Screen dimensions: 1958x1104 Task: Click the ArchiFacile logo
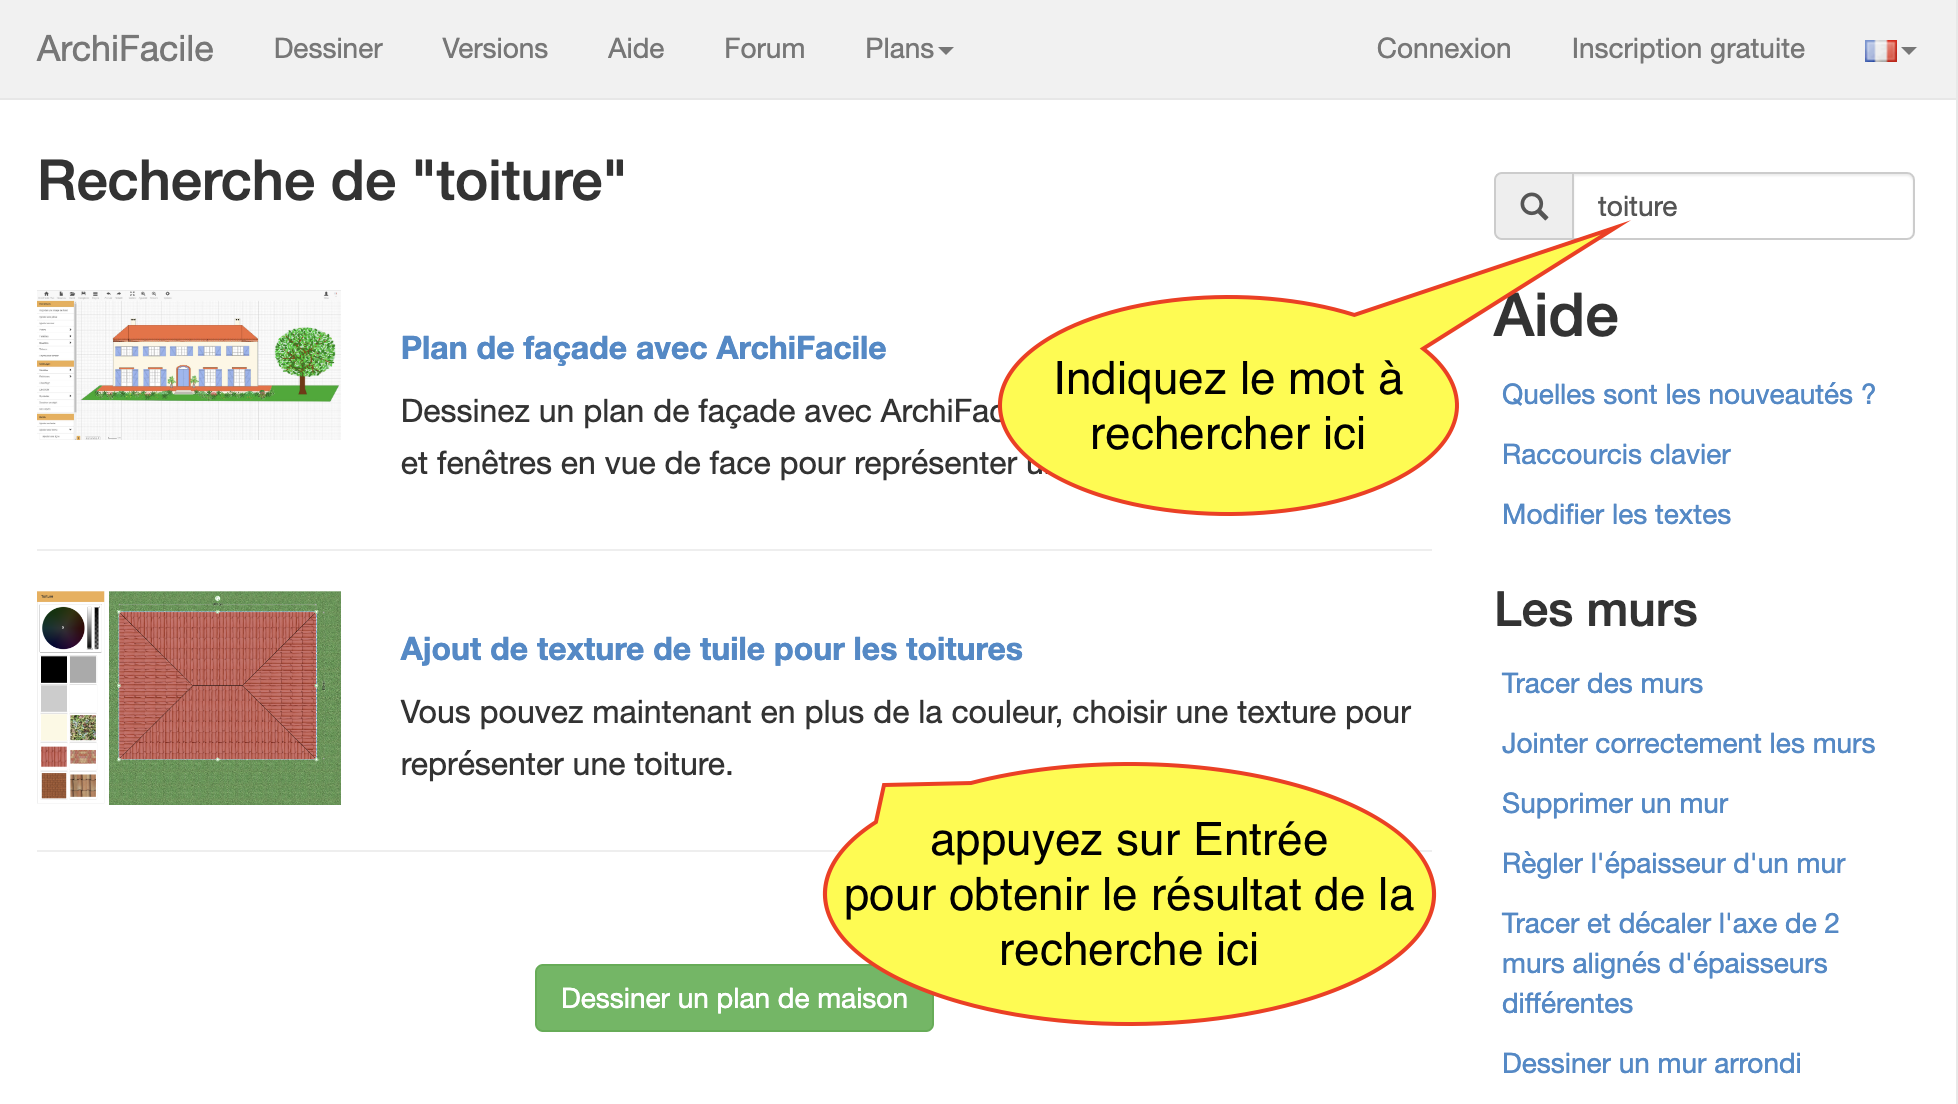tap(123, 49)
